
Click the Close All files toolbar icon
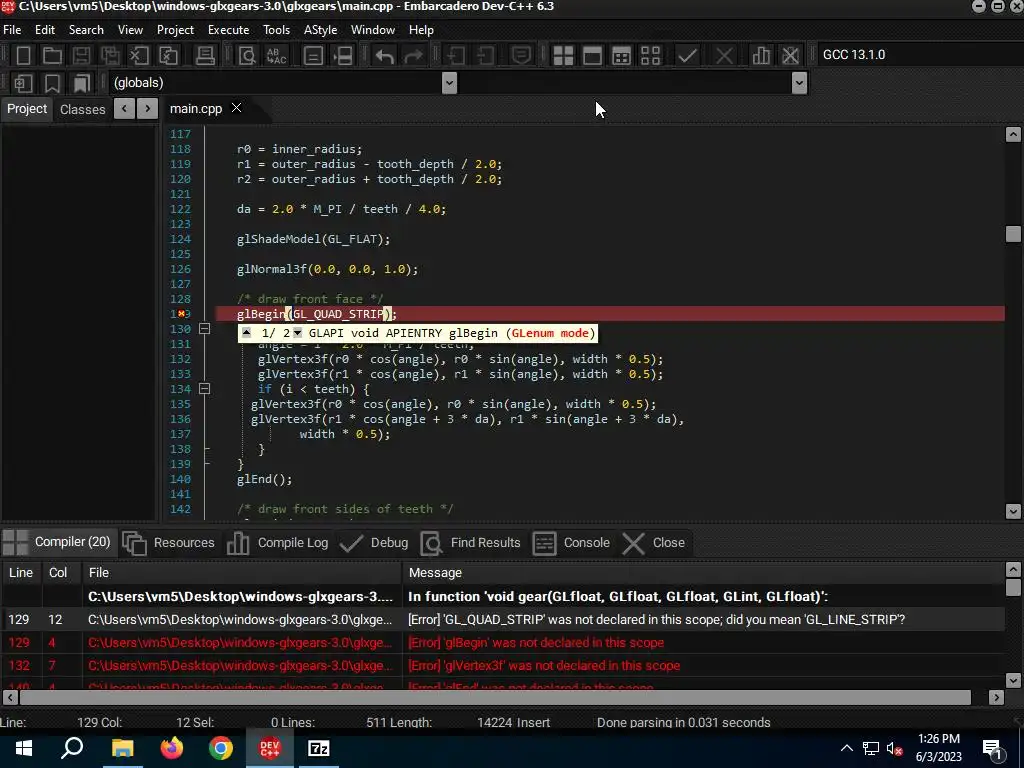pyautogui.click(x=168, y=56)
